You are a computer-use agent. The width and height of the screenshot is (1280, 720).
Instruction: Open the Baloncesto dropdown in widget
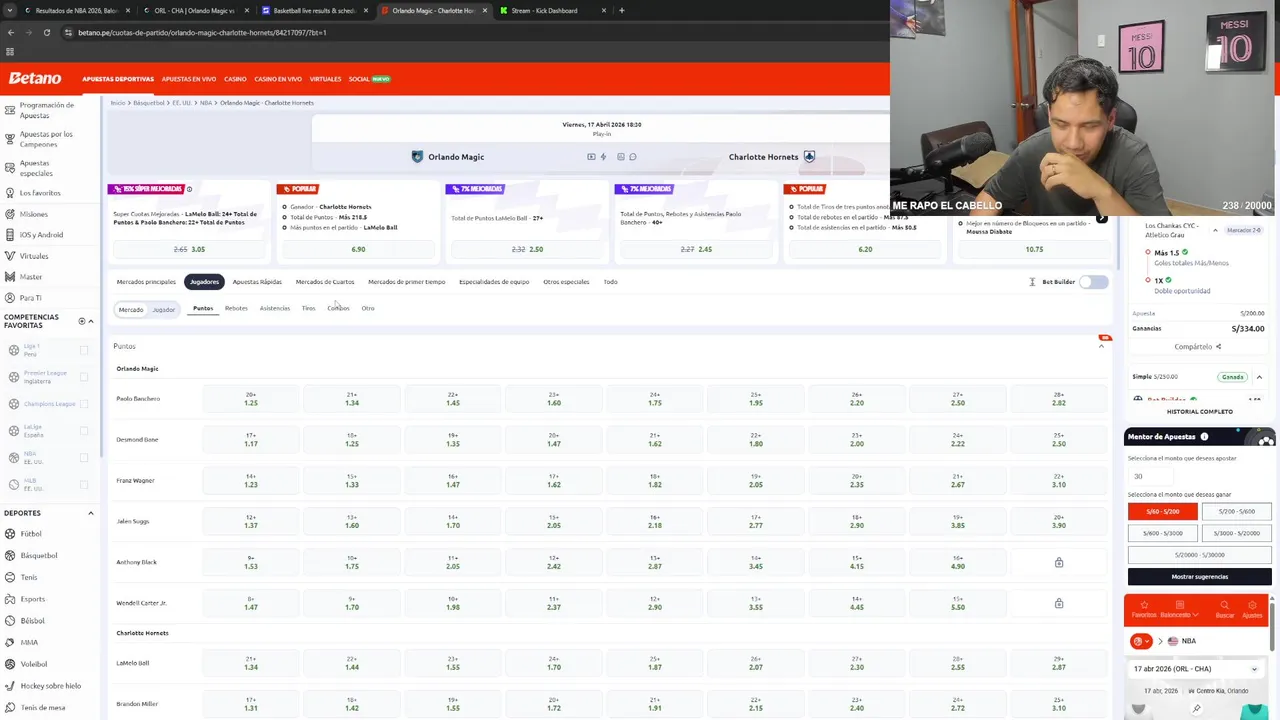[x=1179, y=610]
